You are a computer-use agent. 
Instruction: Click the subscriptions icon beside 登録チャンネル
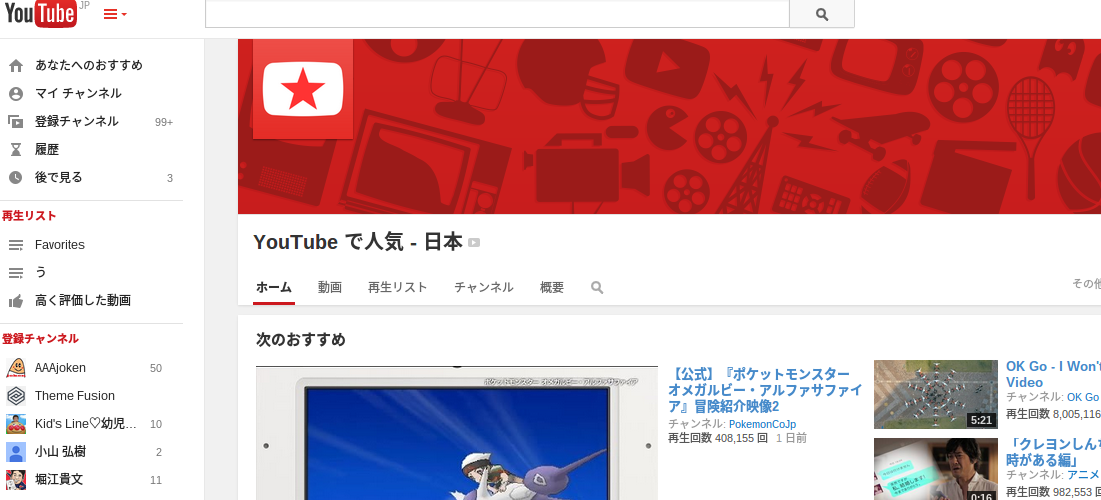tap(15, 121)
